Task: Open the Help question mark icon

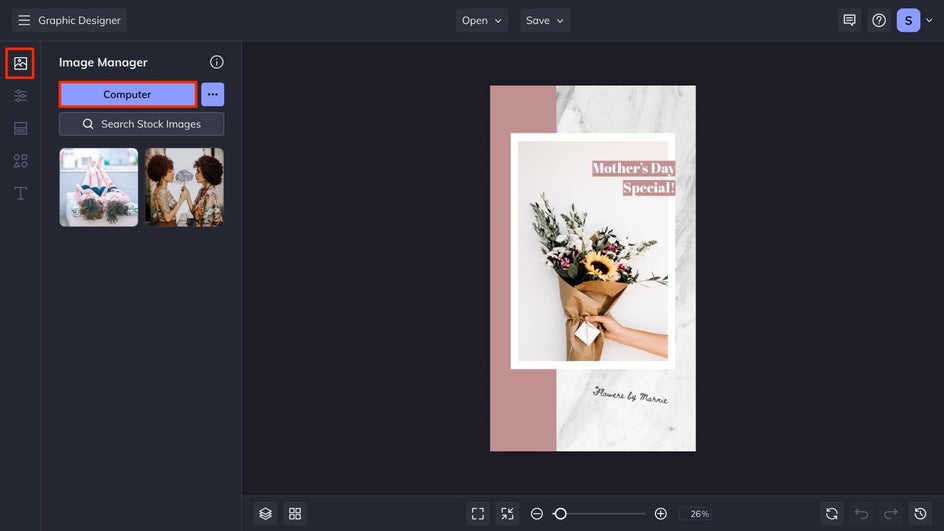Action: 879,20
